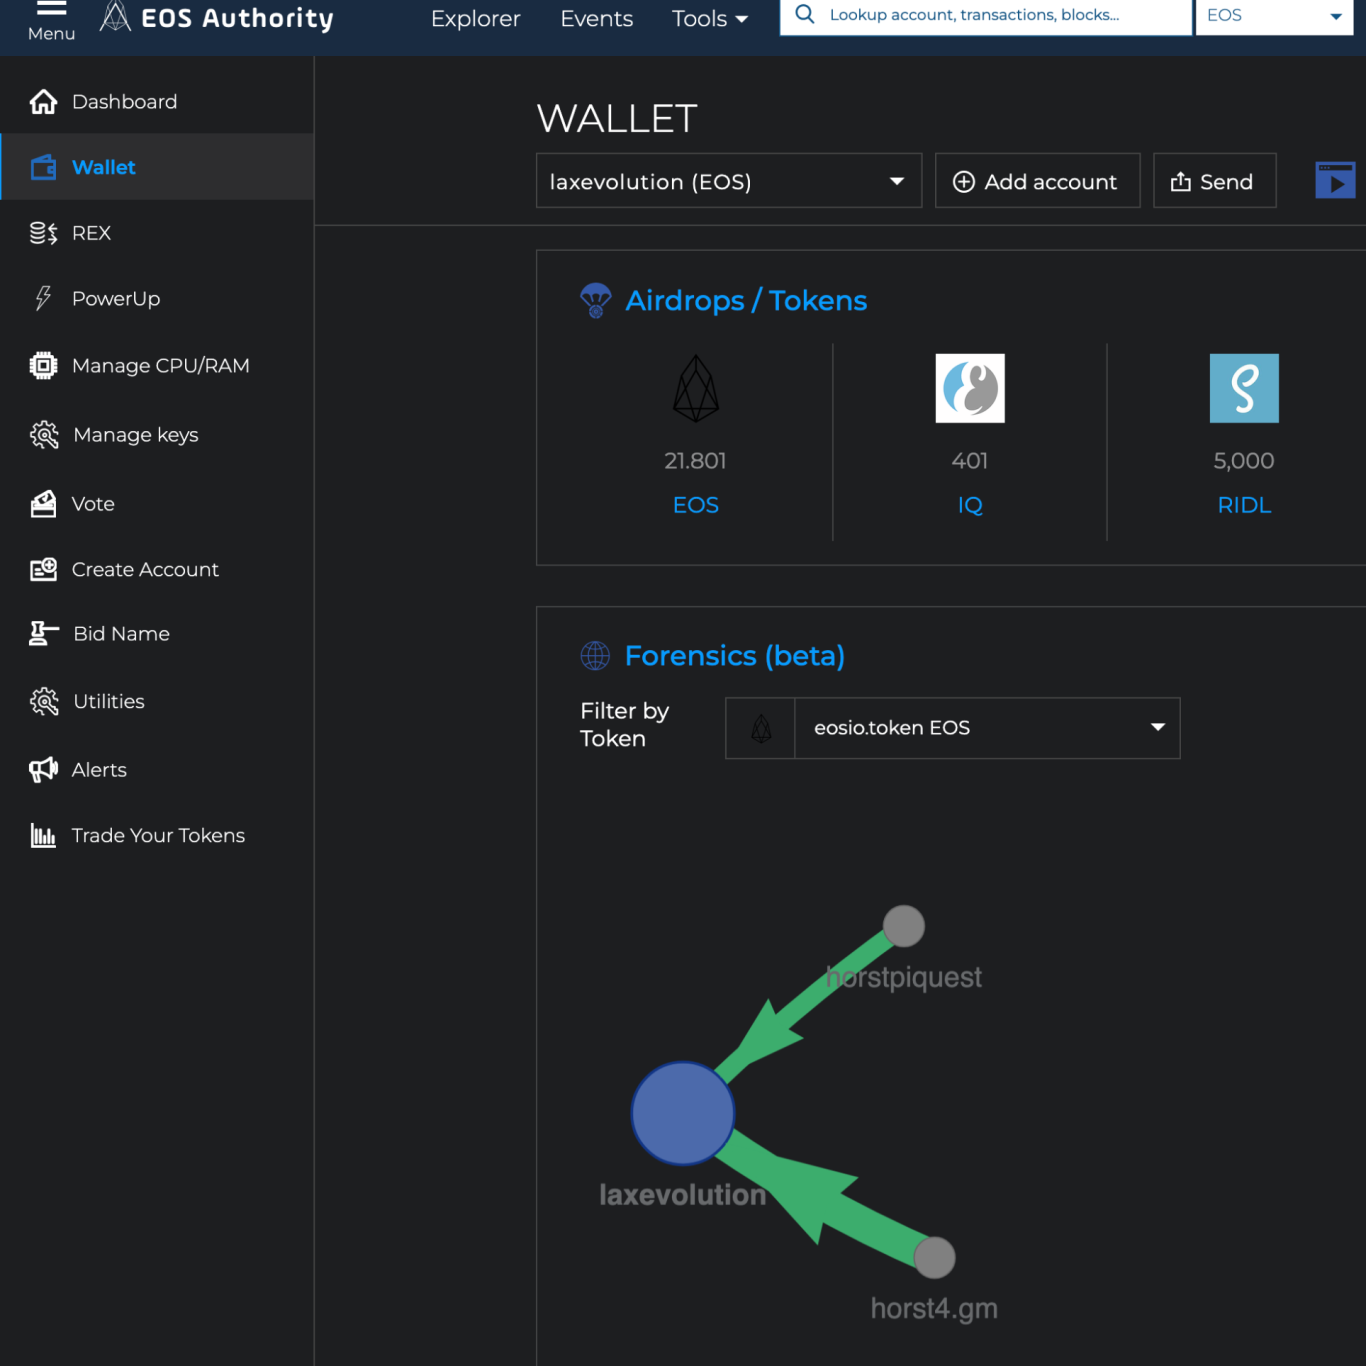Click the WALLET page heading

pyautogui.click(x=617, y=119)
